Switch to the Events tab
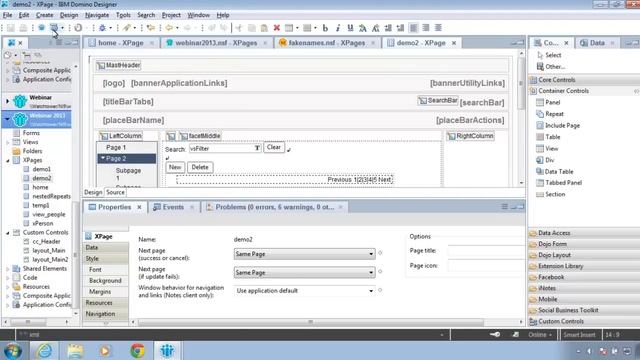Image resolution: width=640 pixels, height=360 pixels. [x=173, y=207]
